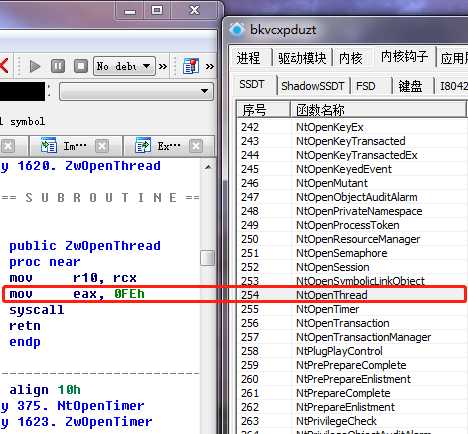
Task: Select row 257 NtOpenTransactionManager
Action: tap(352, 337)
